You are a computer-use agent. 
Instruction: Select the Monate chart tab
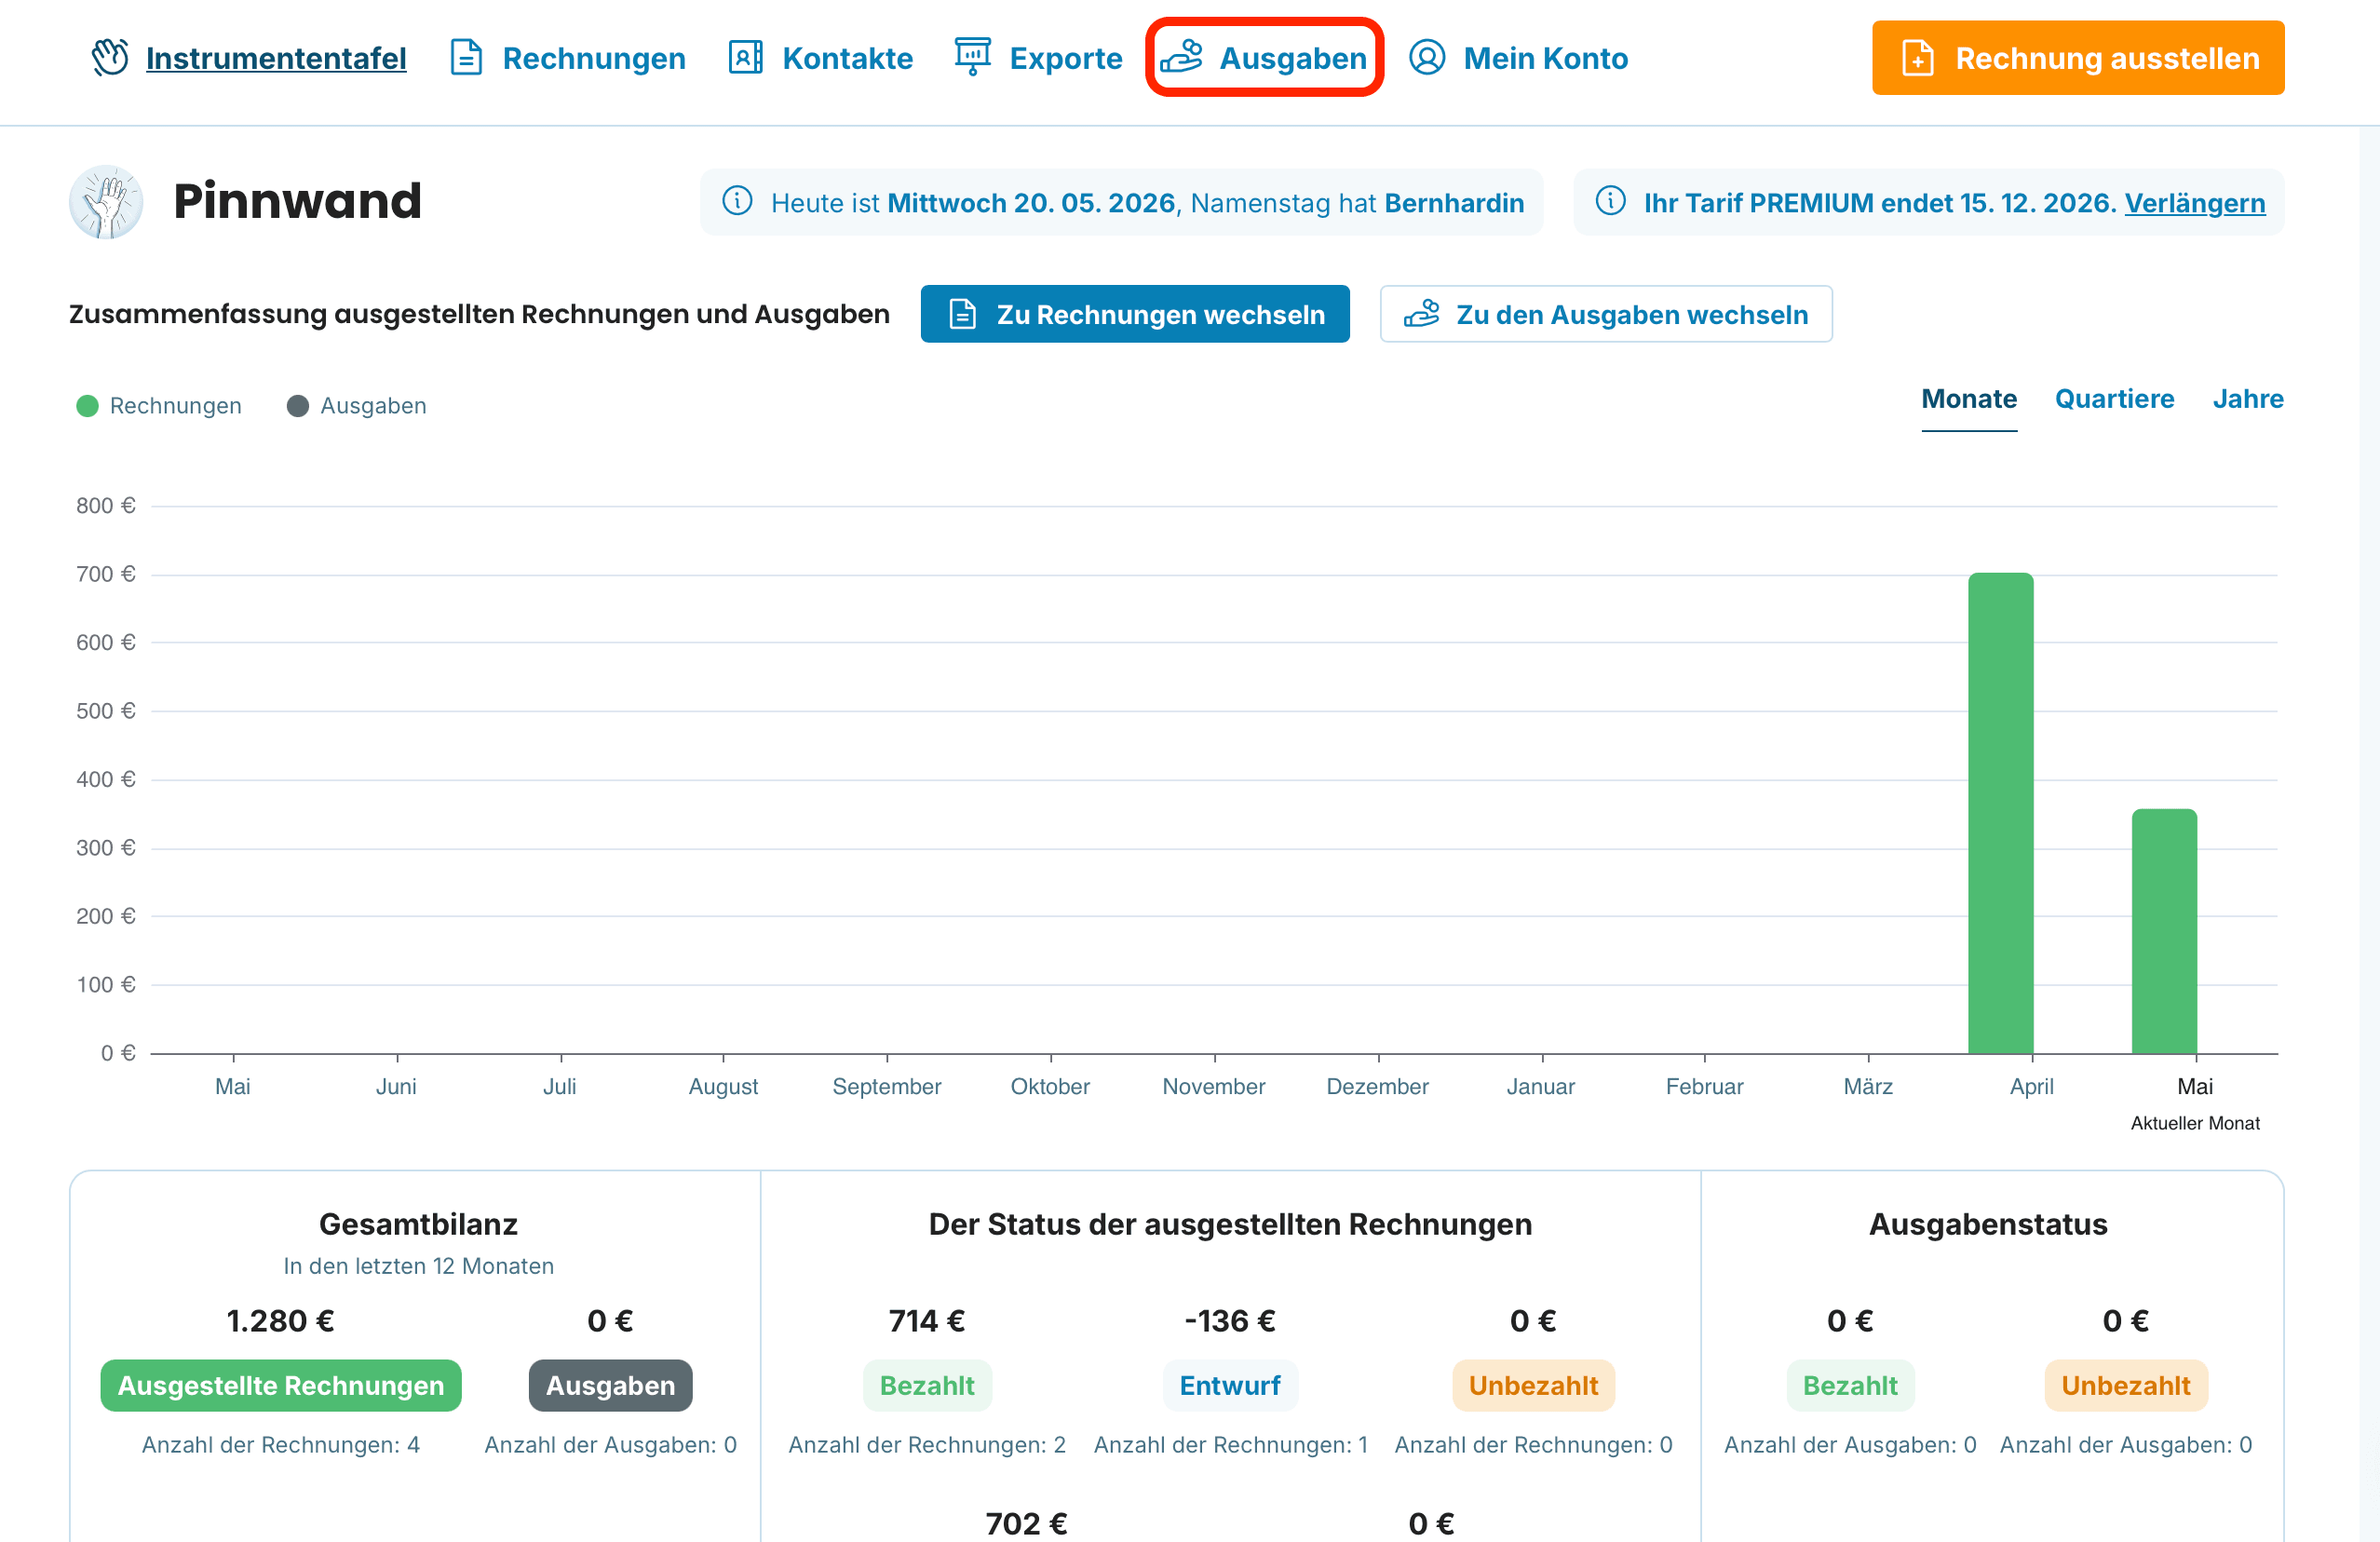(1969, 399)
